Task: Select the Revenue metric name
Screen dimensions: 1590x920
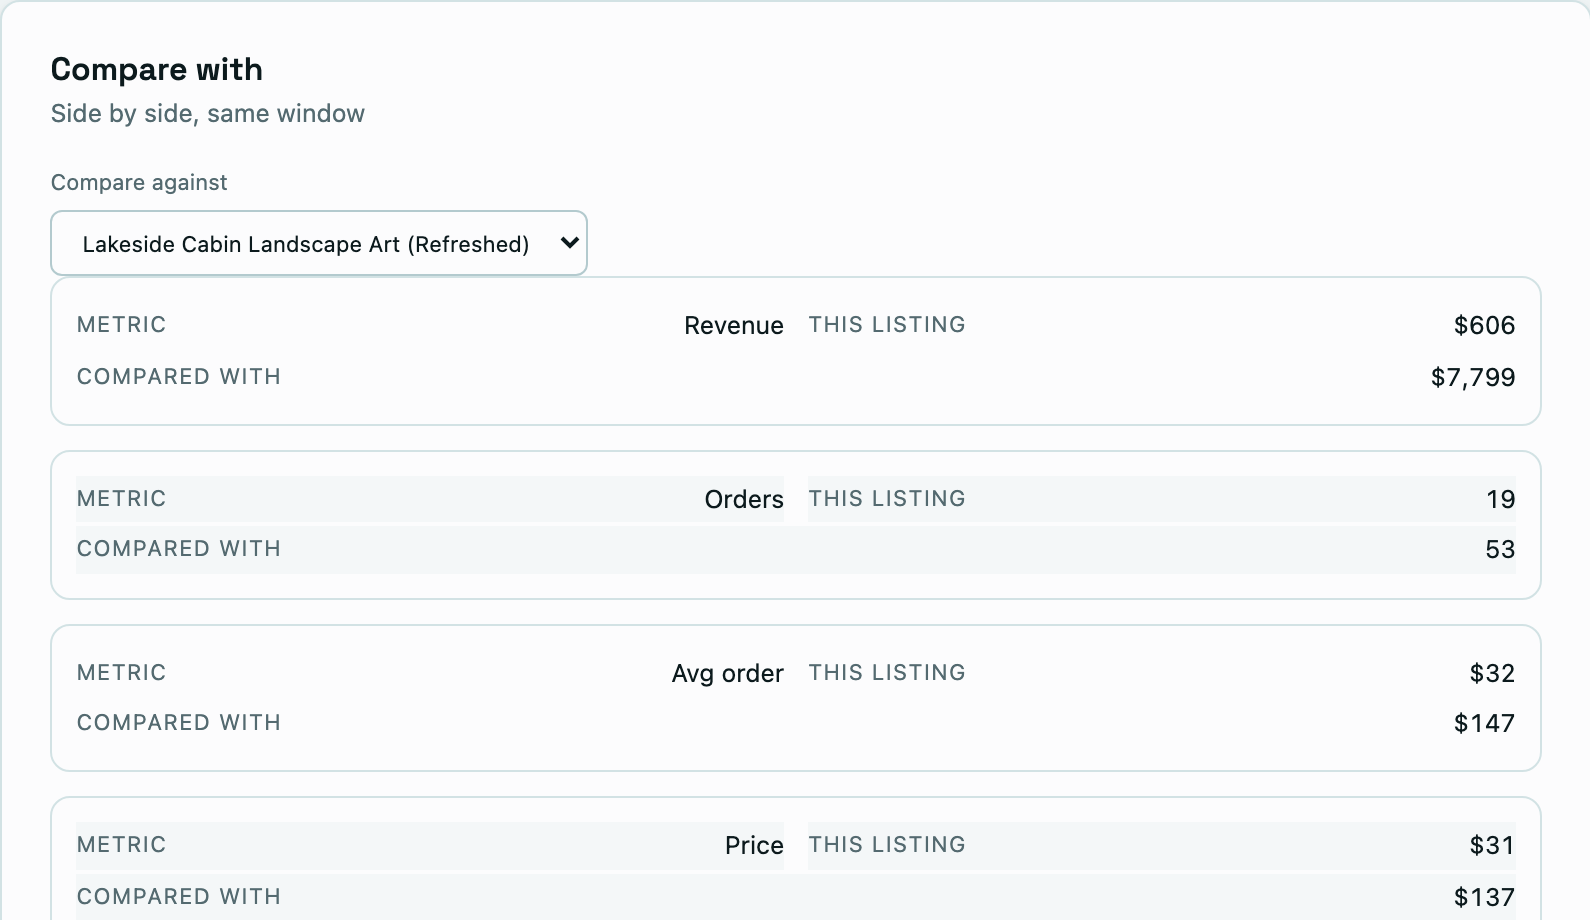Action: click(x=733, y=326)
